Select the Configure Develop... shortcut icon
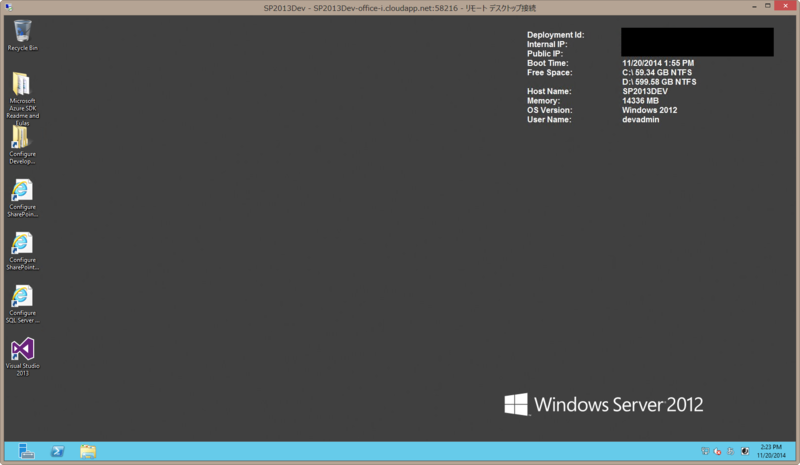 point(22,145)
